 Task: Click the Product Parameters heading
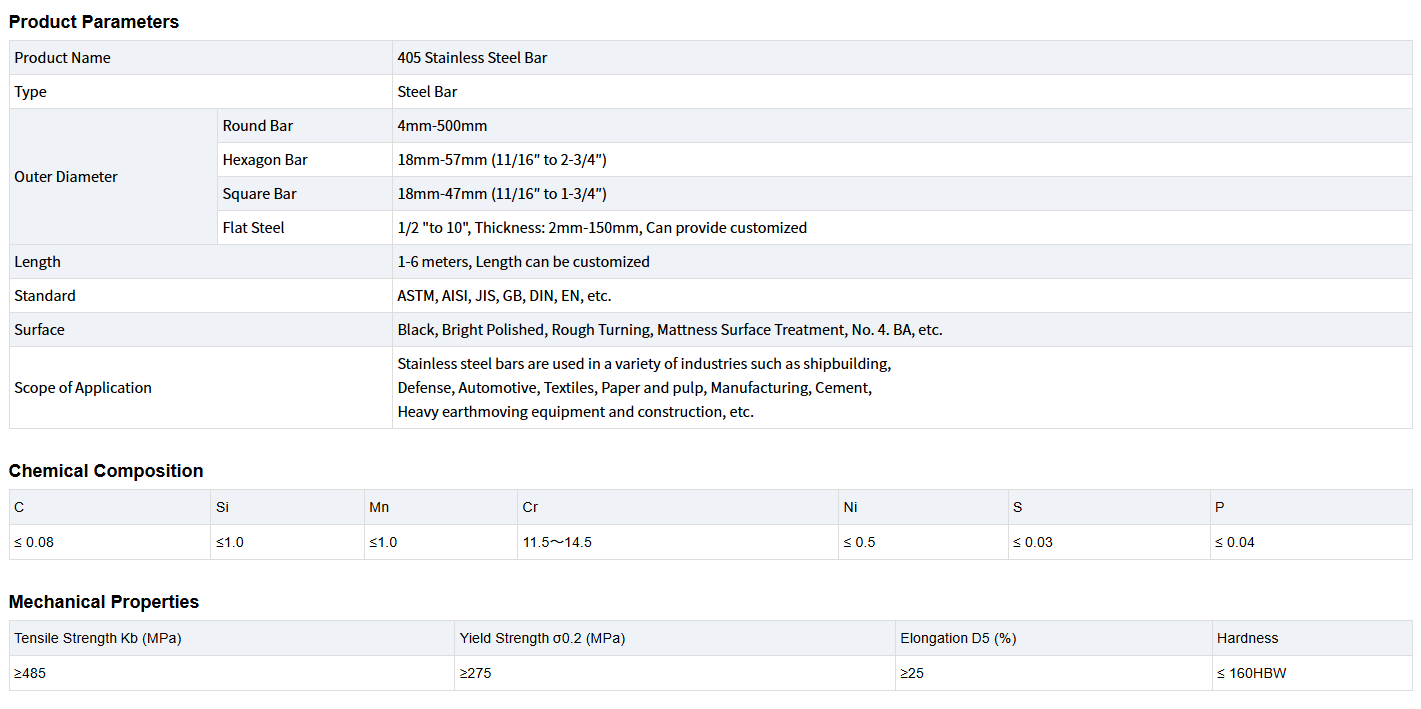tap(94, 22)
